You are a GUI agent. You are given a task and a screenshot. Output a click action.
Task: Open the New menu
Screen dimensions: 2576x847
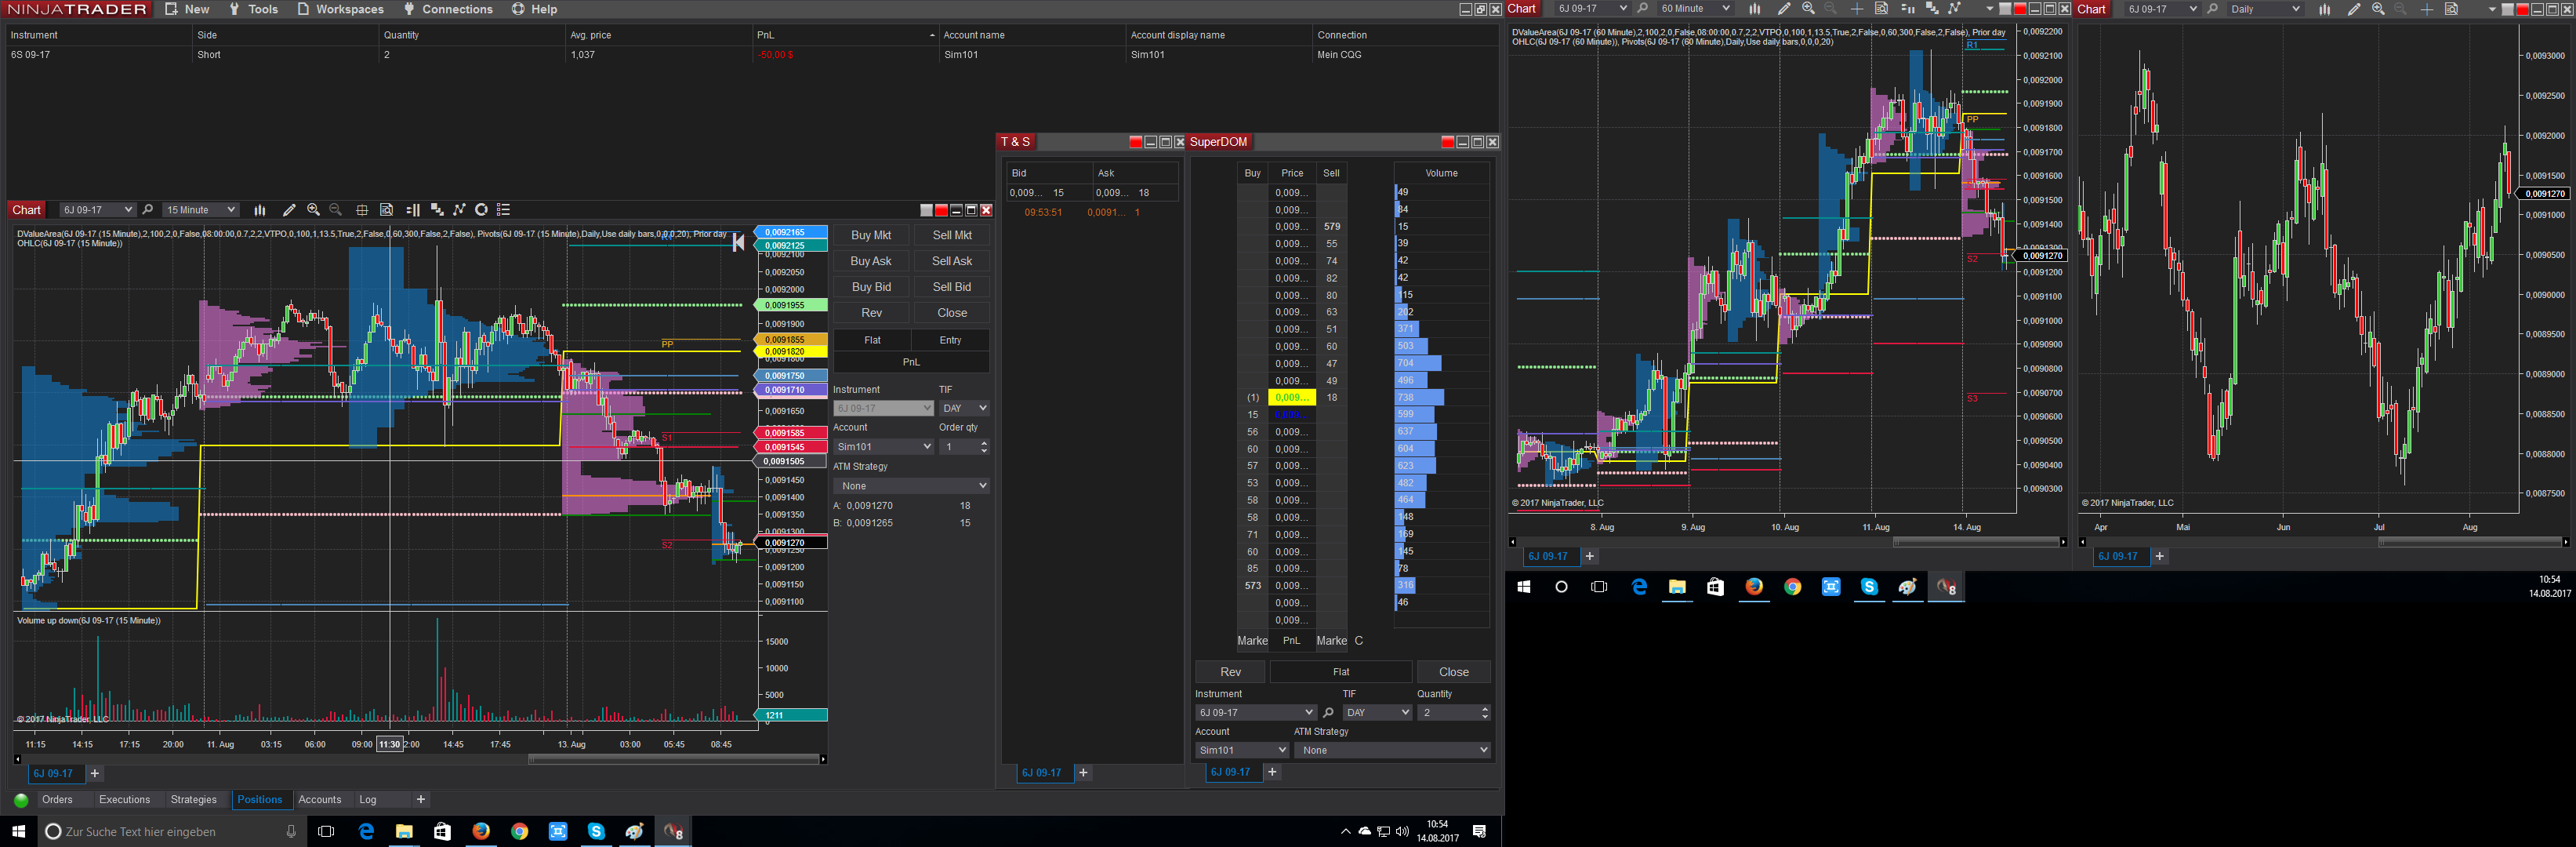187,9
